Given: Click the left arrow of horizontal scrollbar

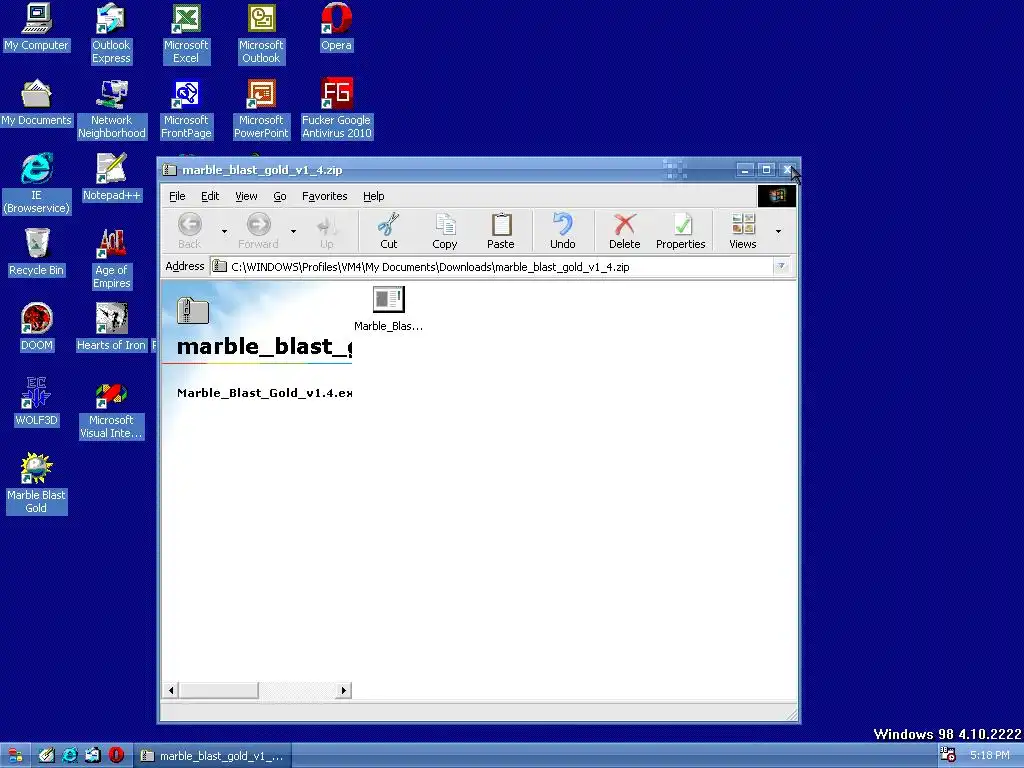Looking at the screenshot, I should [171, 690].
